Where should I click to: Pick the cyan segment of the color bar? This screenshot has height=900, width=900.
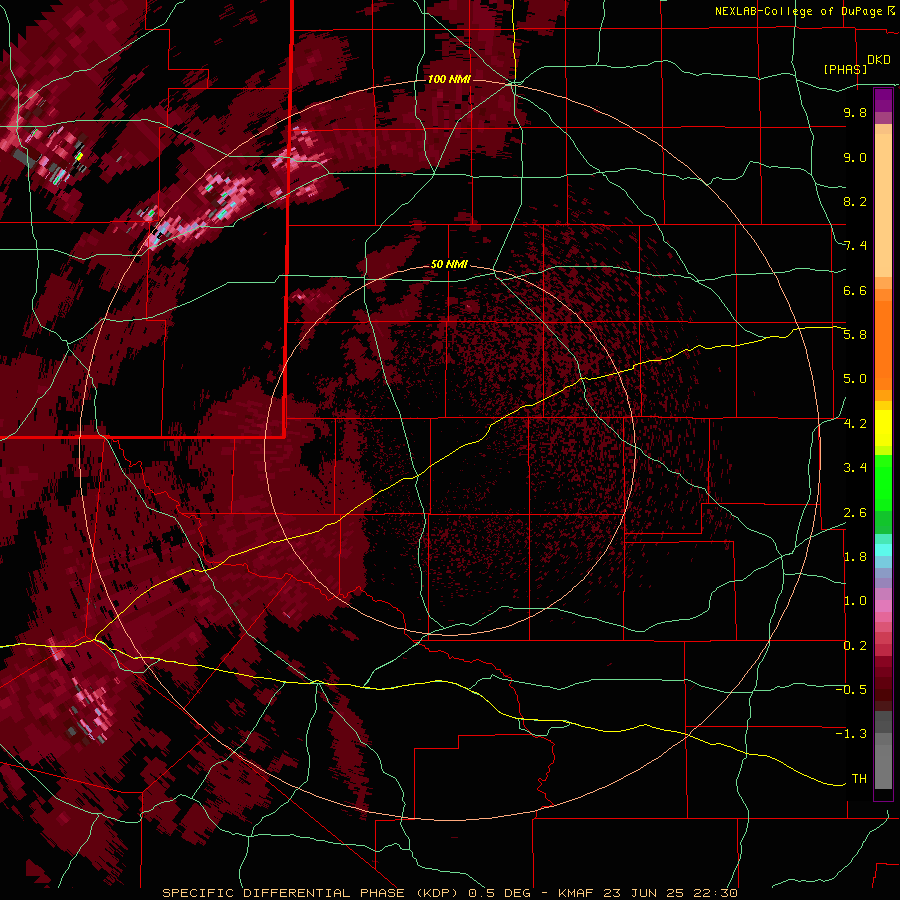pos(883,550)
